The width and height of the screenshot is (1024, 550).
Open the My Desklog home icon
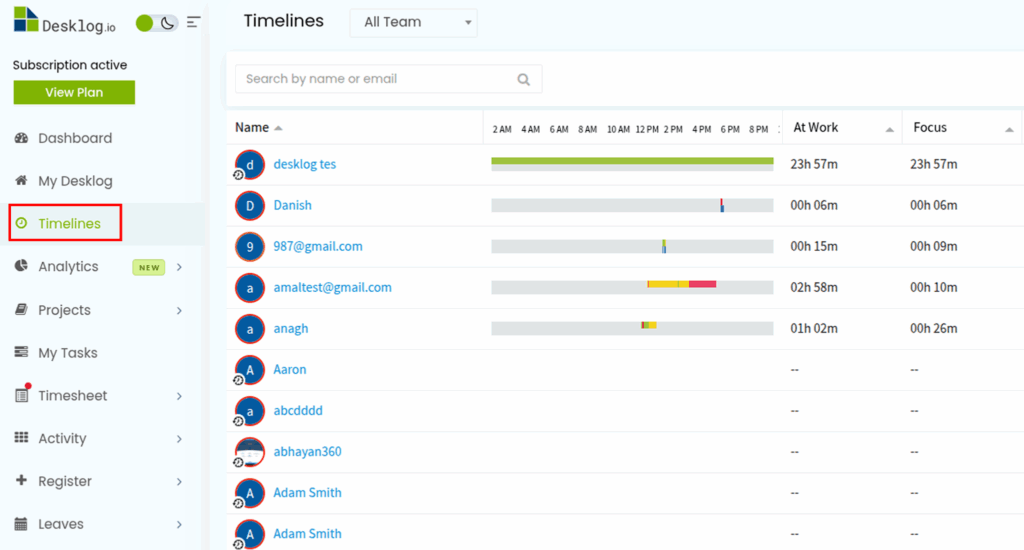[x=21, y=181]
